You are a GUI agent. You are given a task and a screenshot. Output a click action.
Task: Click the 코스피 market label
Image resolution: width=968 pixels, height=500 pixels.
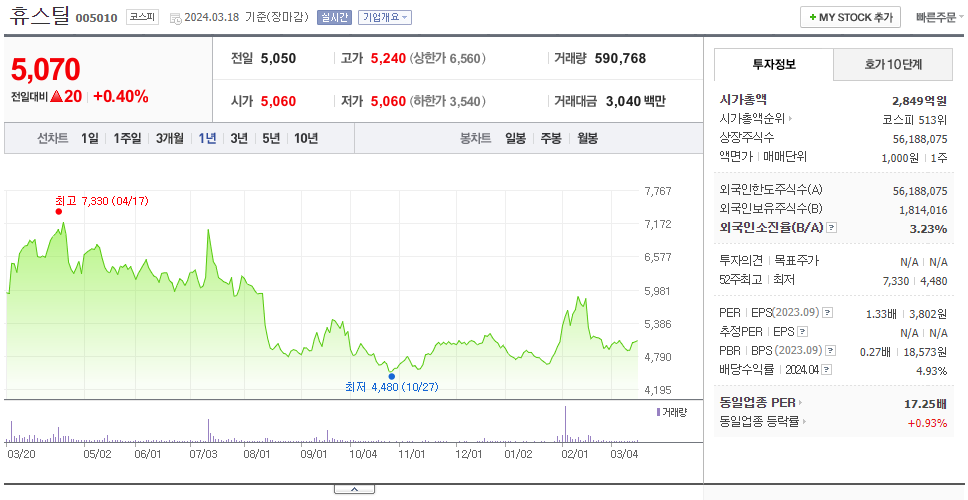[143, 17]
